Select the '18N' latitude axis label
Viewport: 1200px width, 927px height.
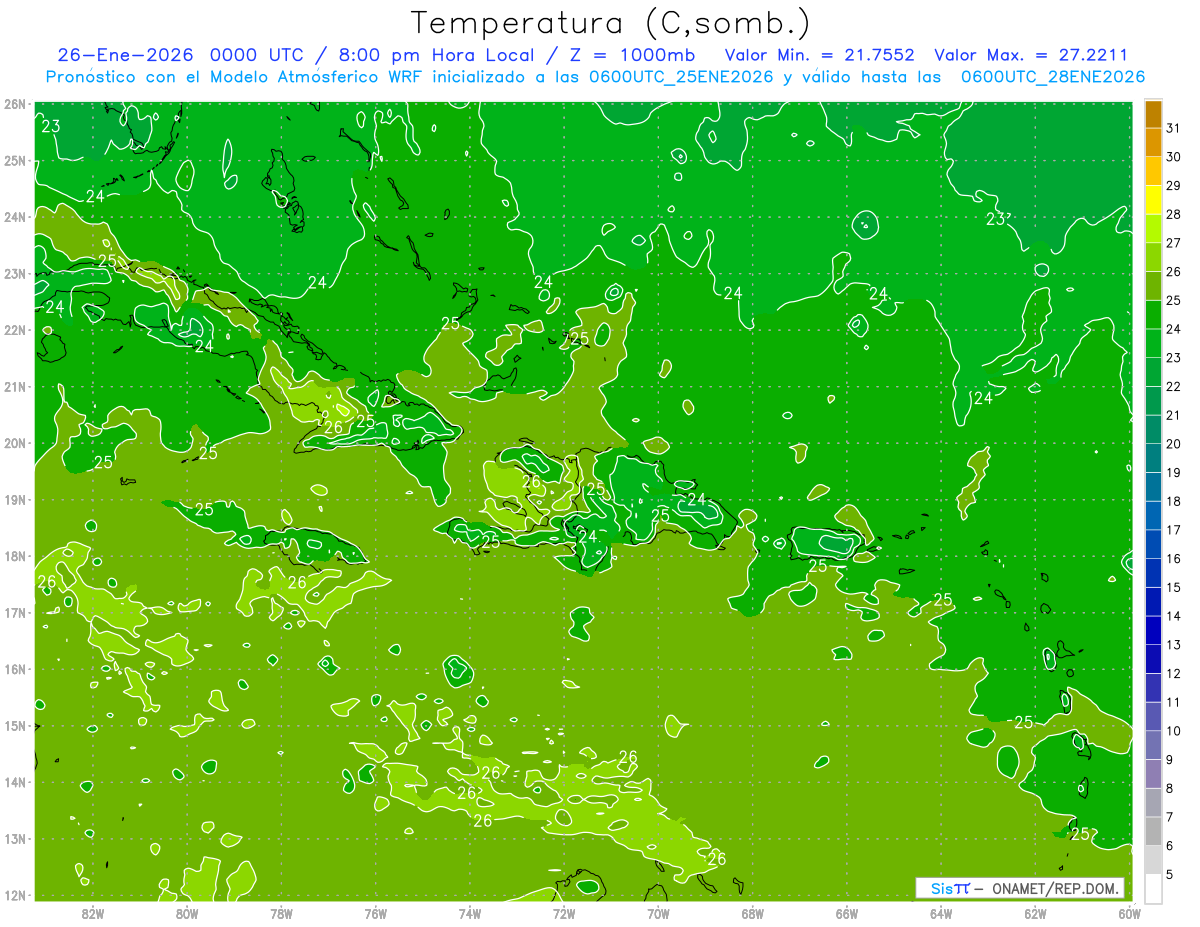click(15, 556)
